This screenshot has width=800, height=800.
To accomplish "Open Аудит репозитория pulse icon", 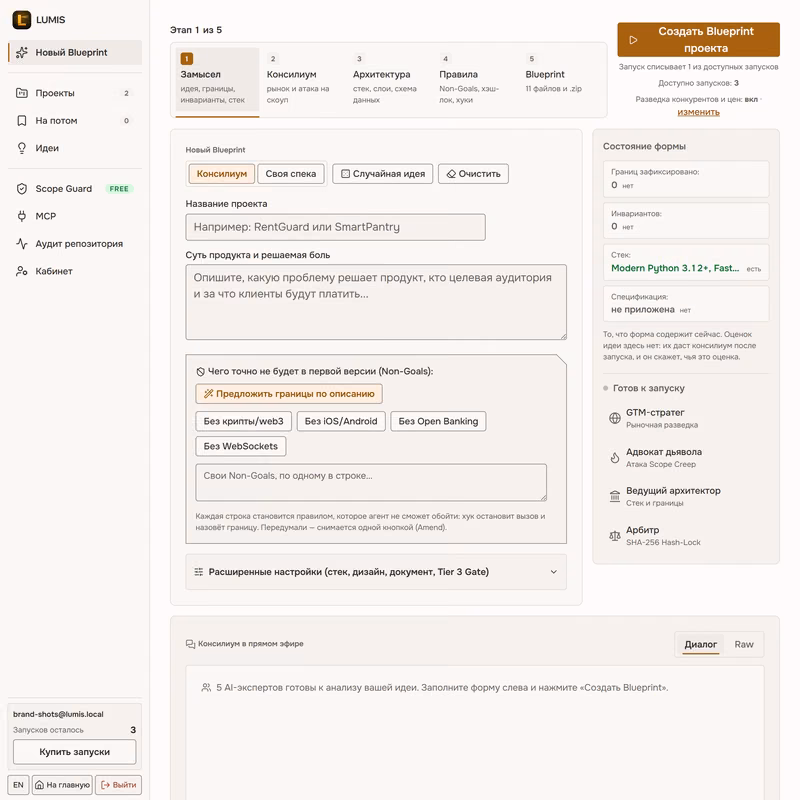I will 21,243.
